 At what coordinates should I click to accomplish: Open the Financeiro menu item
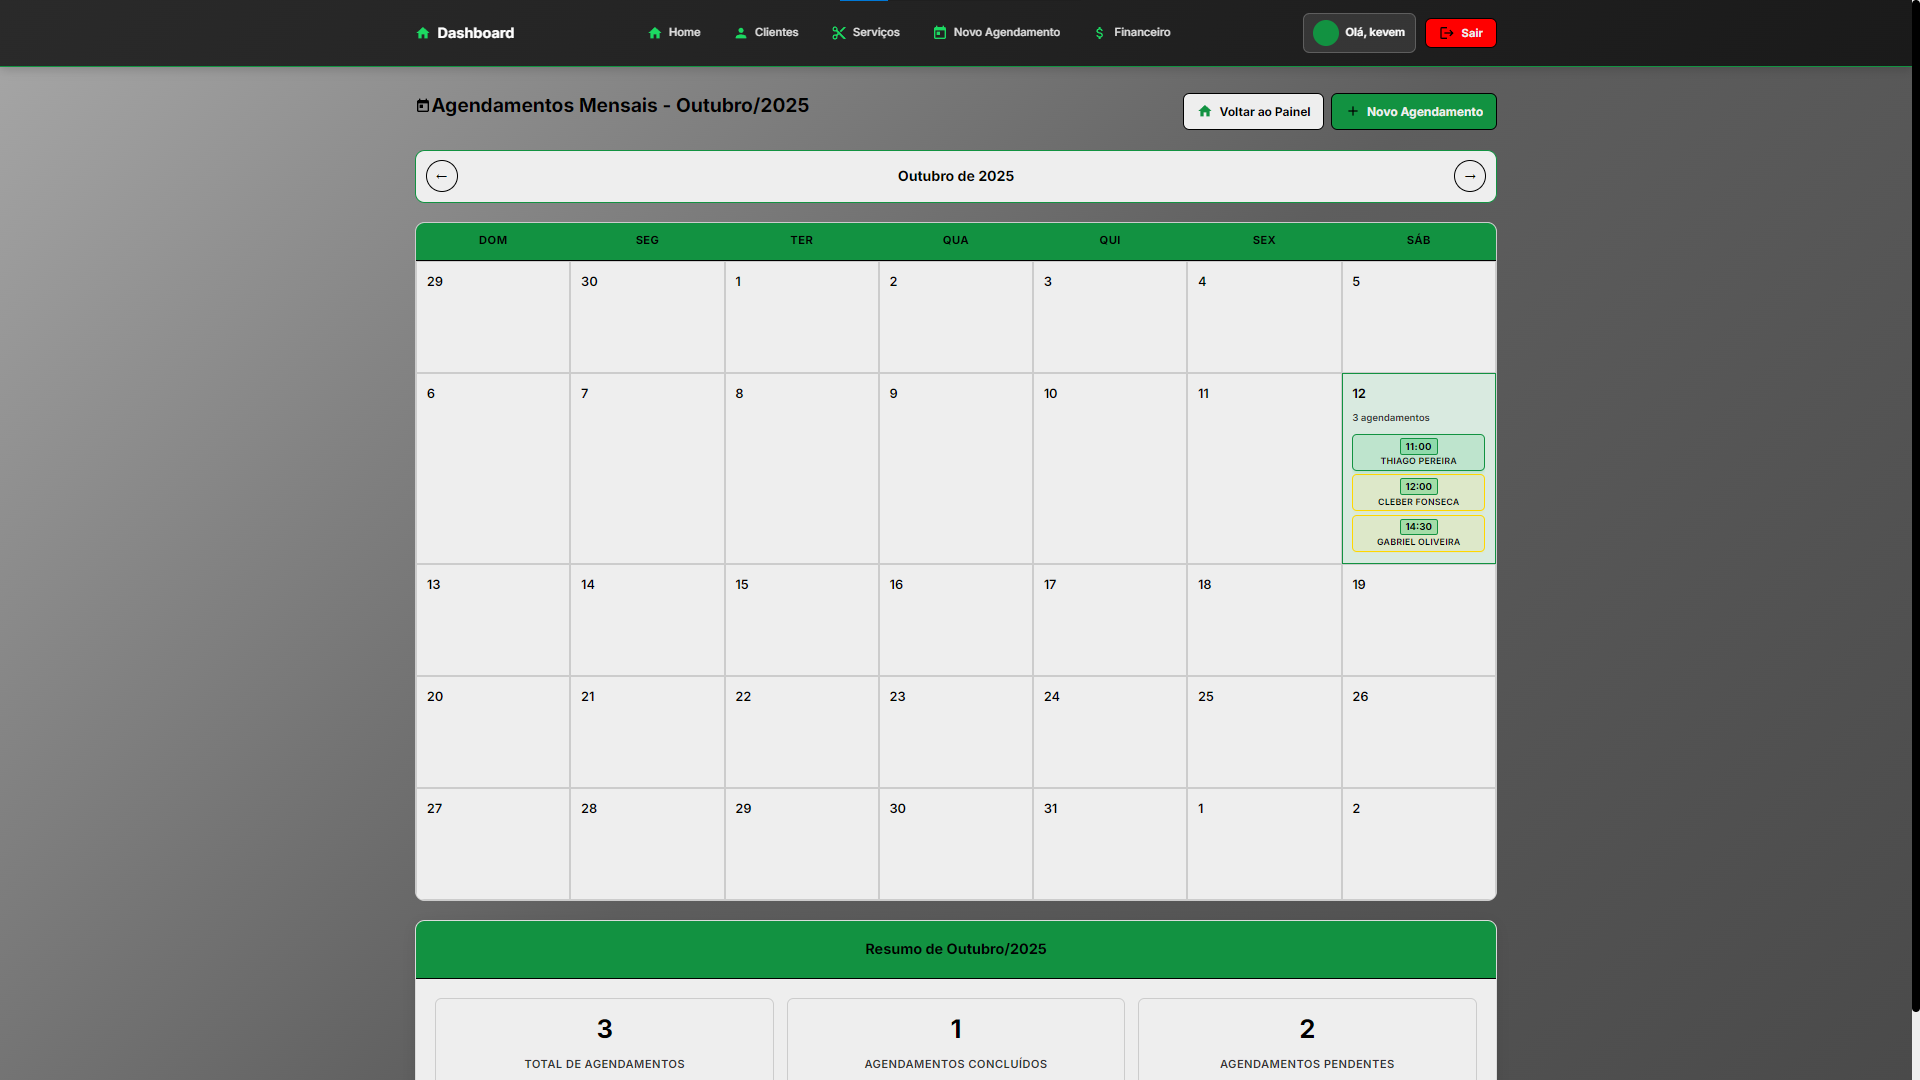[x=1142, y=33]
